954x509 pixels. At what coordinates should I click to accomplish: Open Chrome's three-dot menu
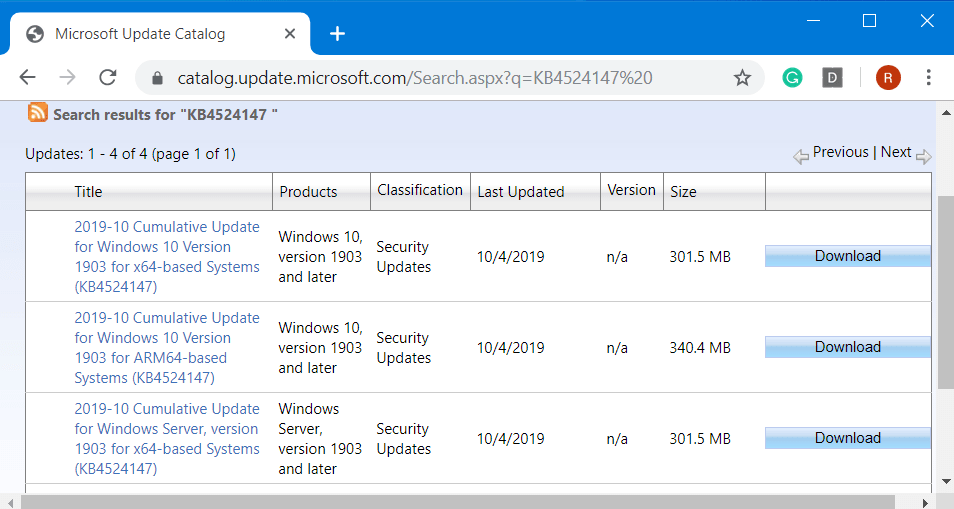point(928,77)
